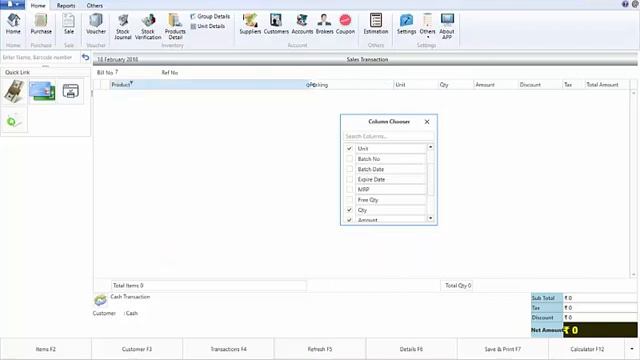Image resolution: width=640 pixels, height=360 pixels.
Task: Open the Settings ribbon button
Action: [x=406, y=24]
